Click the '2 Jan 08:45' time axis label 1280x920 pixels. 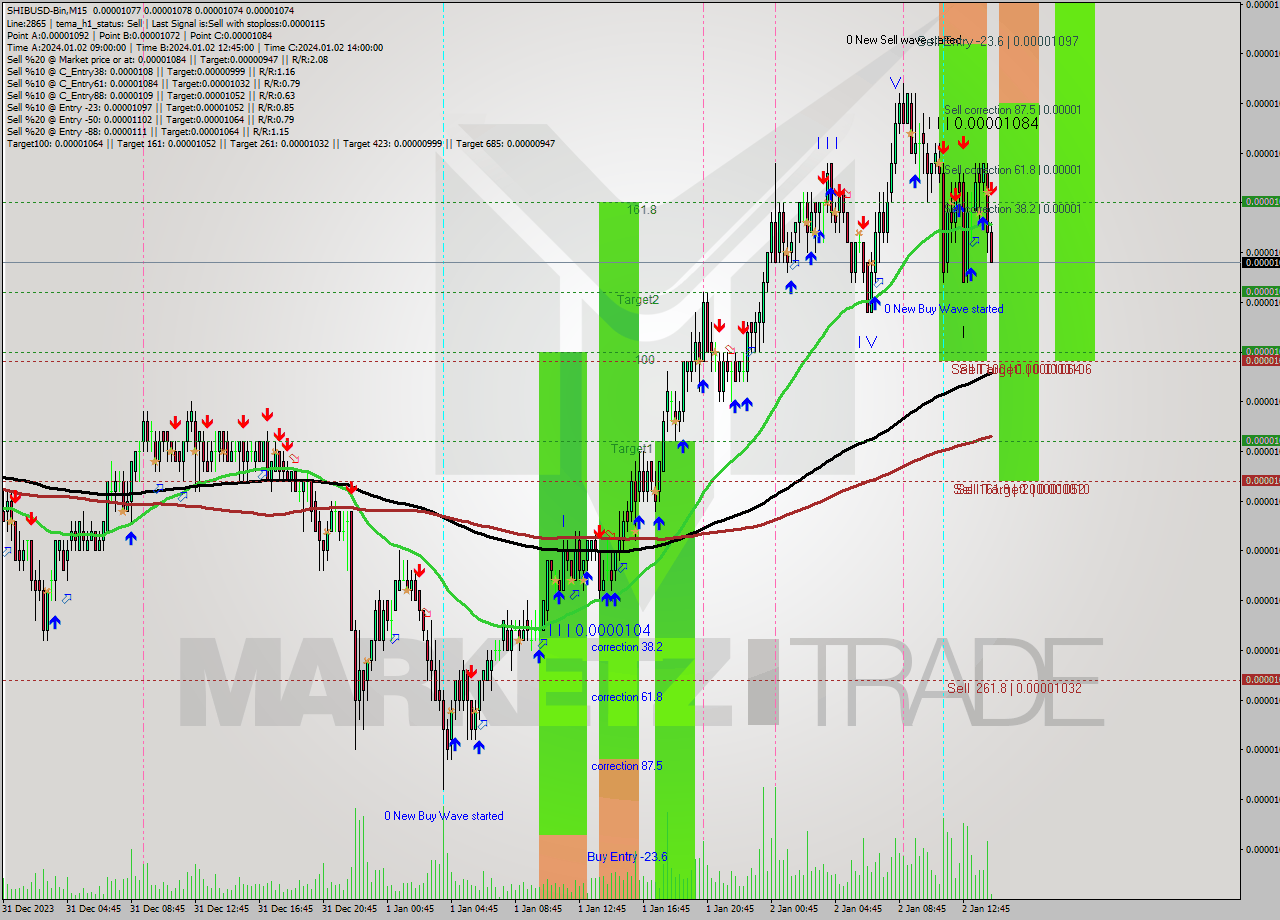[922, 909]
